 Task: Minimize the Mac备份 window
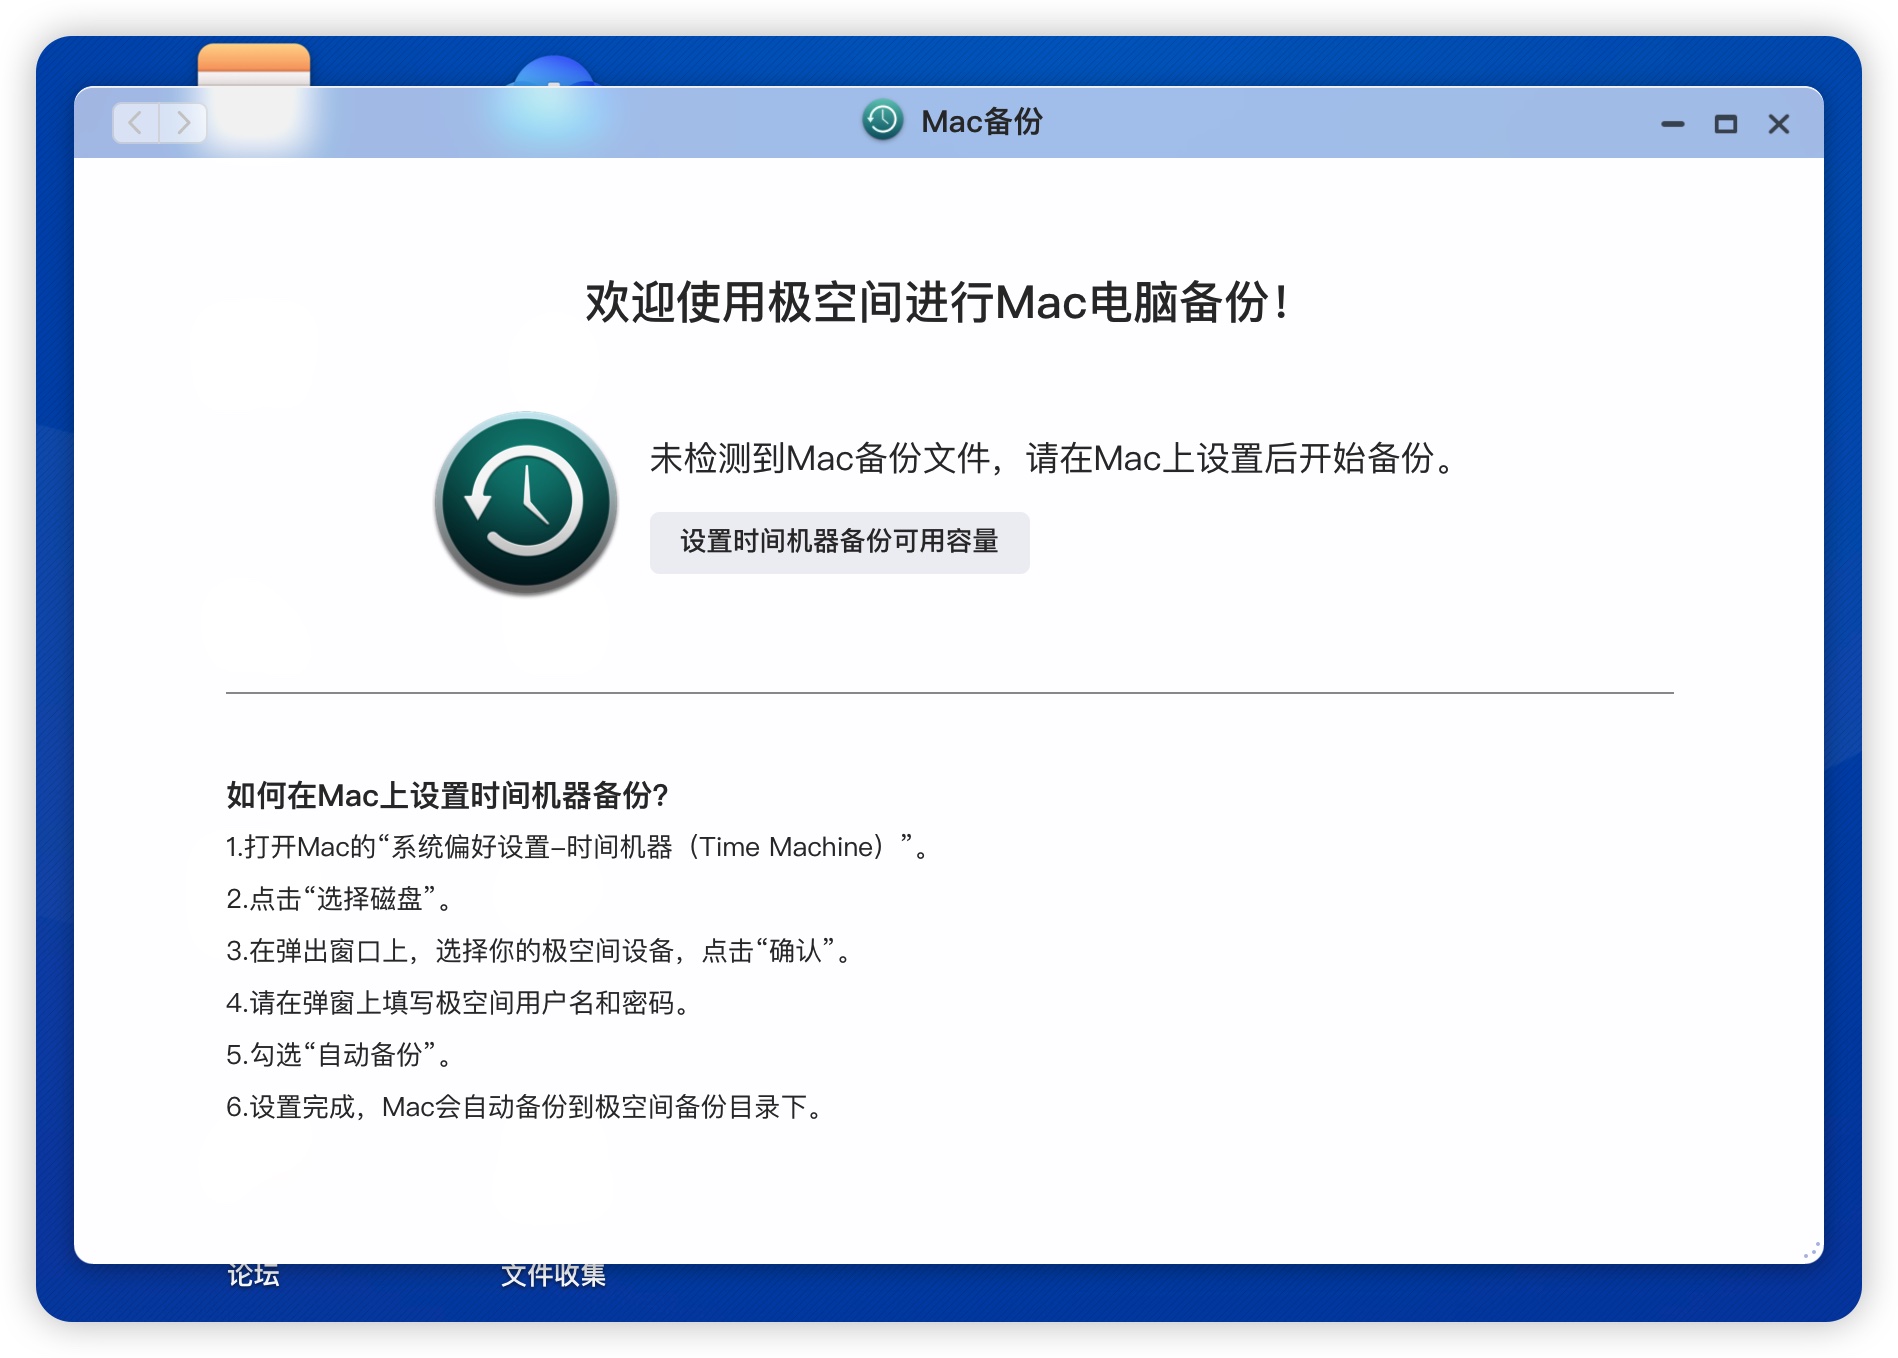[1673, 124]
